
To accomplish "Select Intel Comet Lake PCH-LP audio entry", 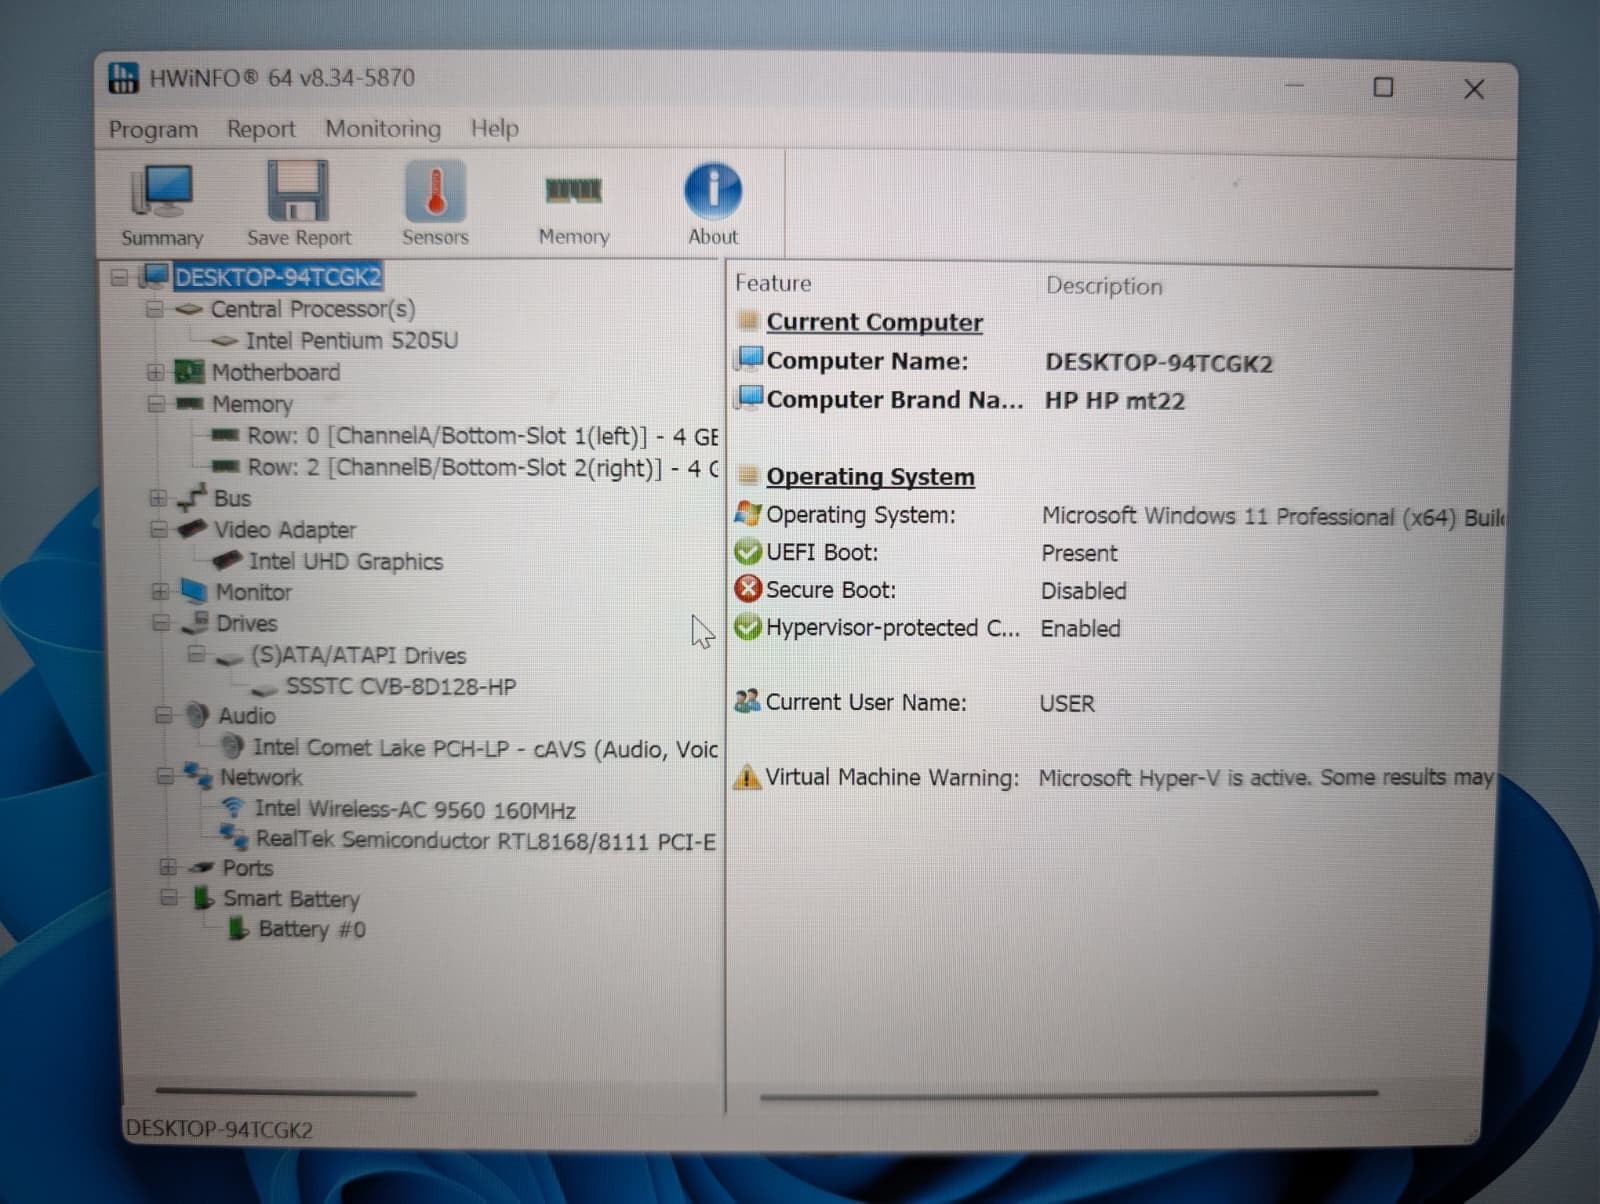I will 485,748.
